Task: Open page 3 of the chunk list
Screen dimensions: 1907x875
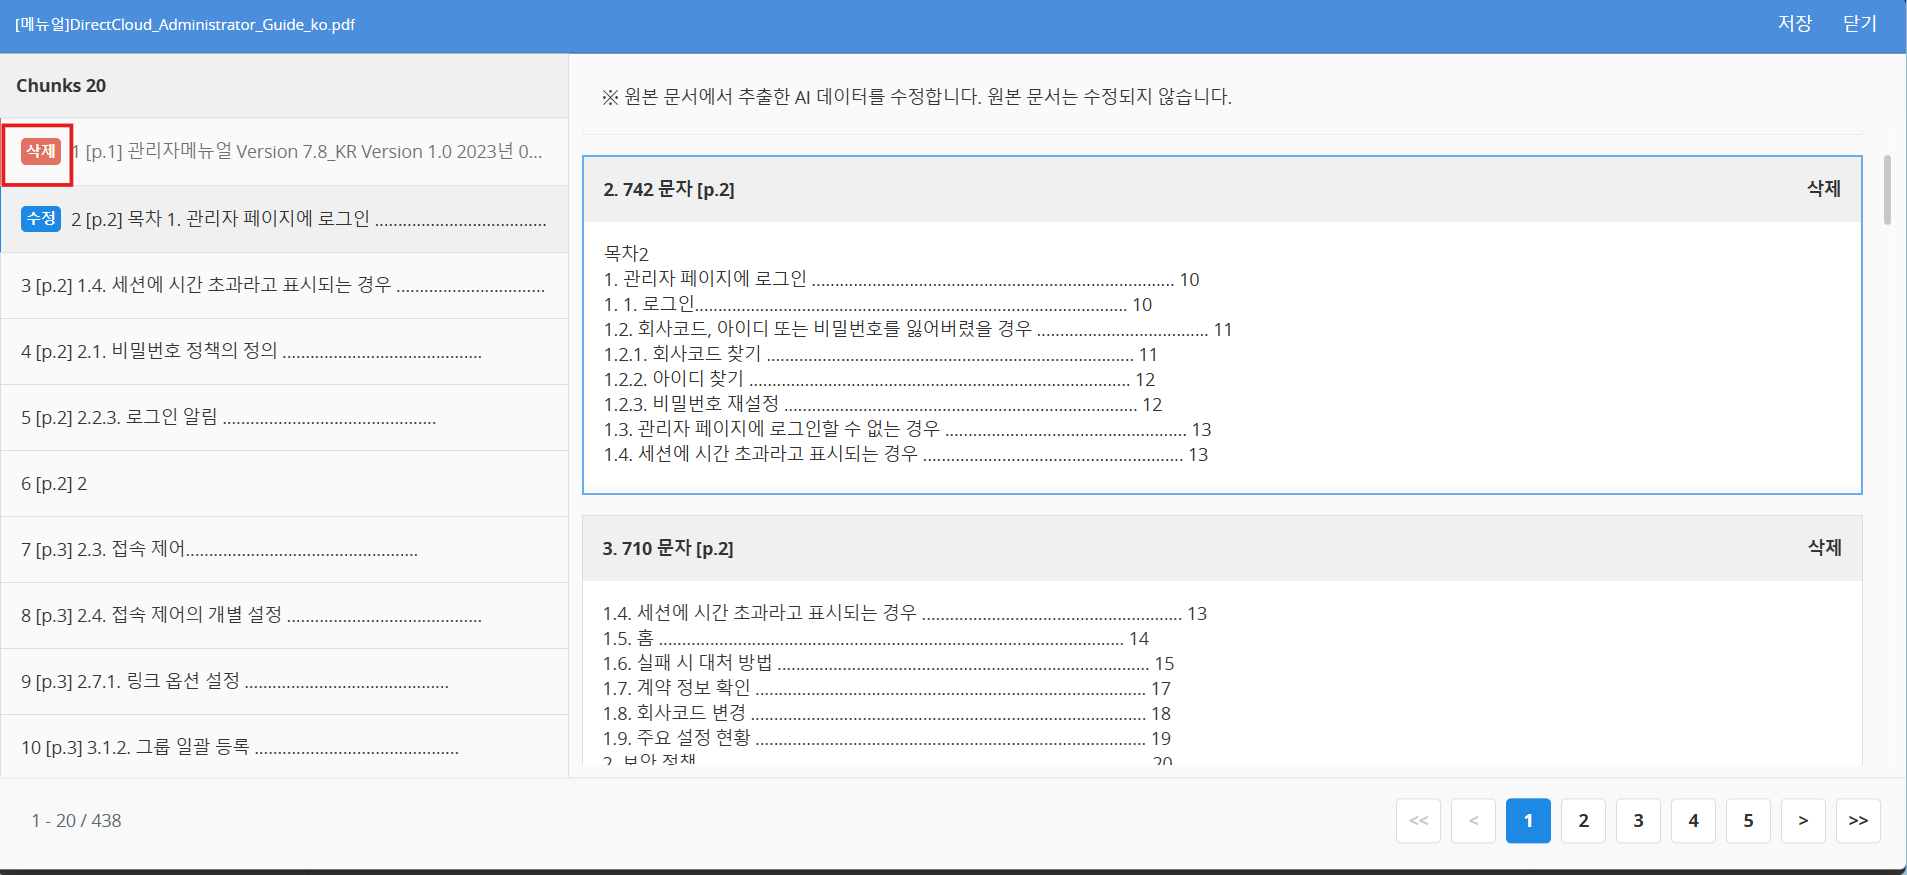Action: [x=1638, y=820]
